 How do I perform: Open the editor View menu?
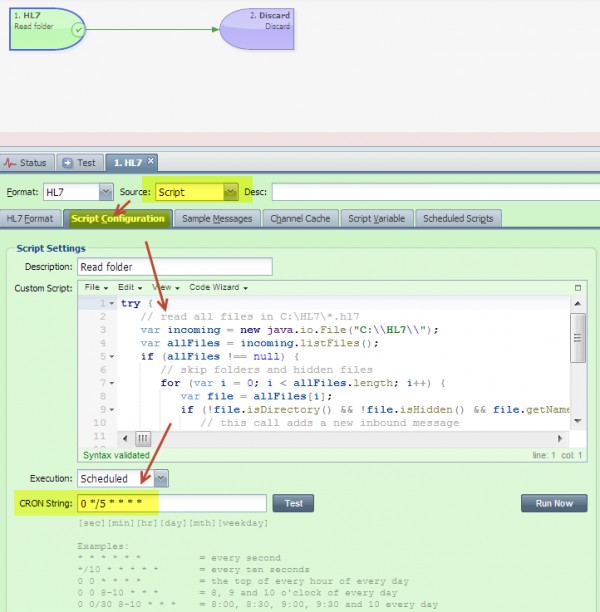[x=166, y=287]
